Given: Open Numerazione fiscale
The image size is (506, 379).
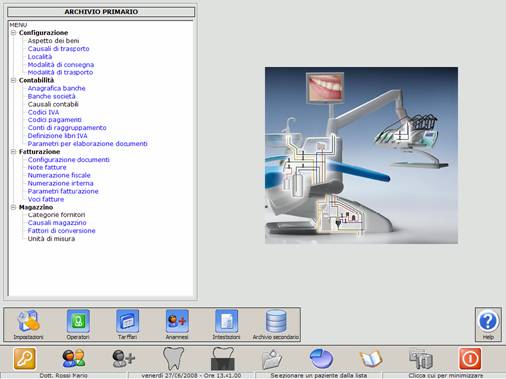Looking at the screenshot, I should point(59,175).
